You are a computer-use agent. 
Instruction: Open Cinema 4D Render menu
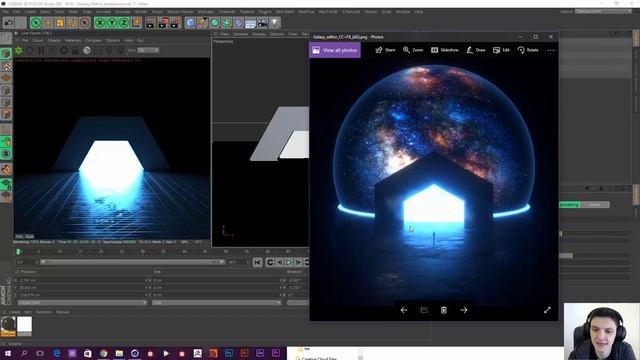point(141,12)
